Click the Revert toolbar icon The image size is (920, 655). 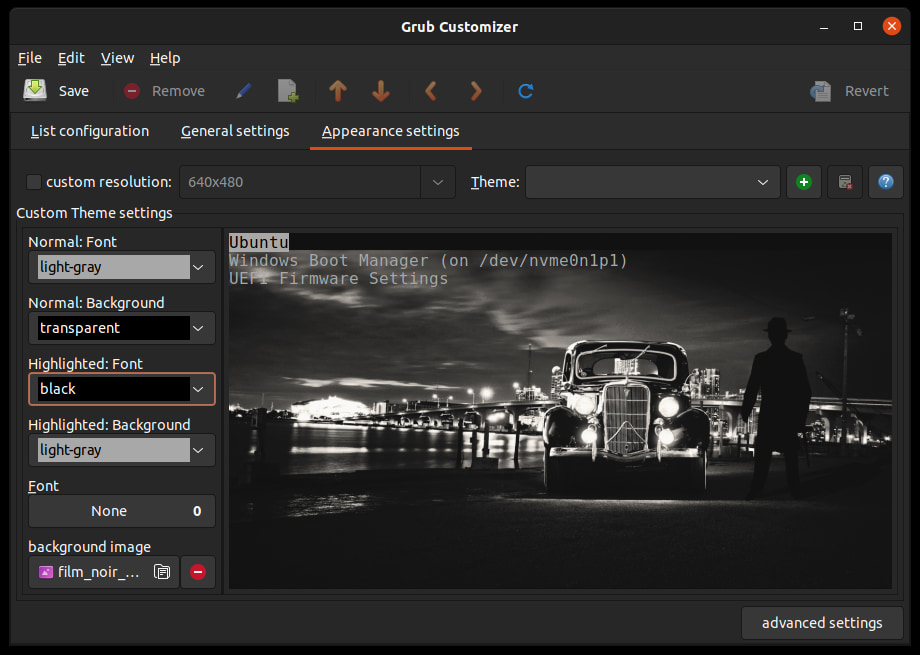pos(820,91)
